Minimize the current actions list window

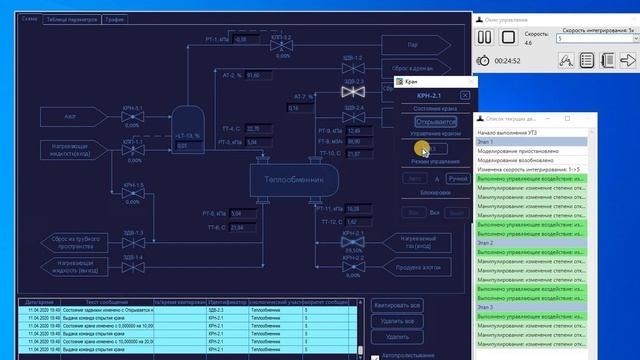coord(548,118)
